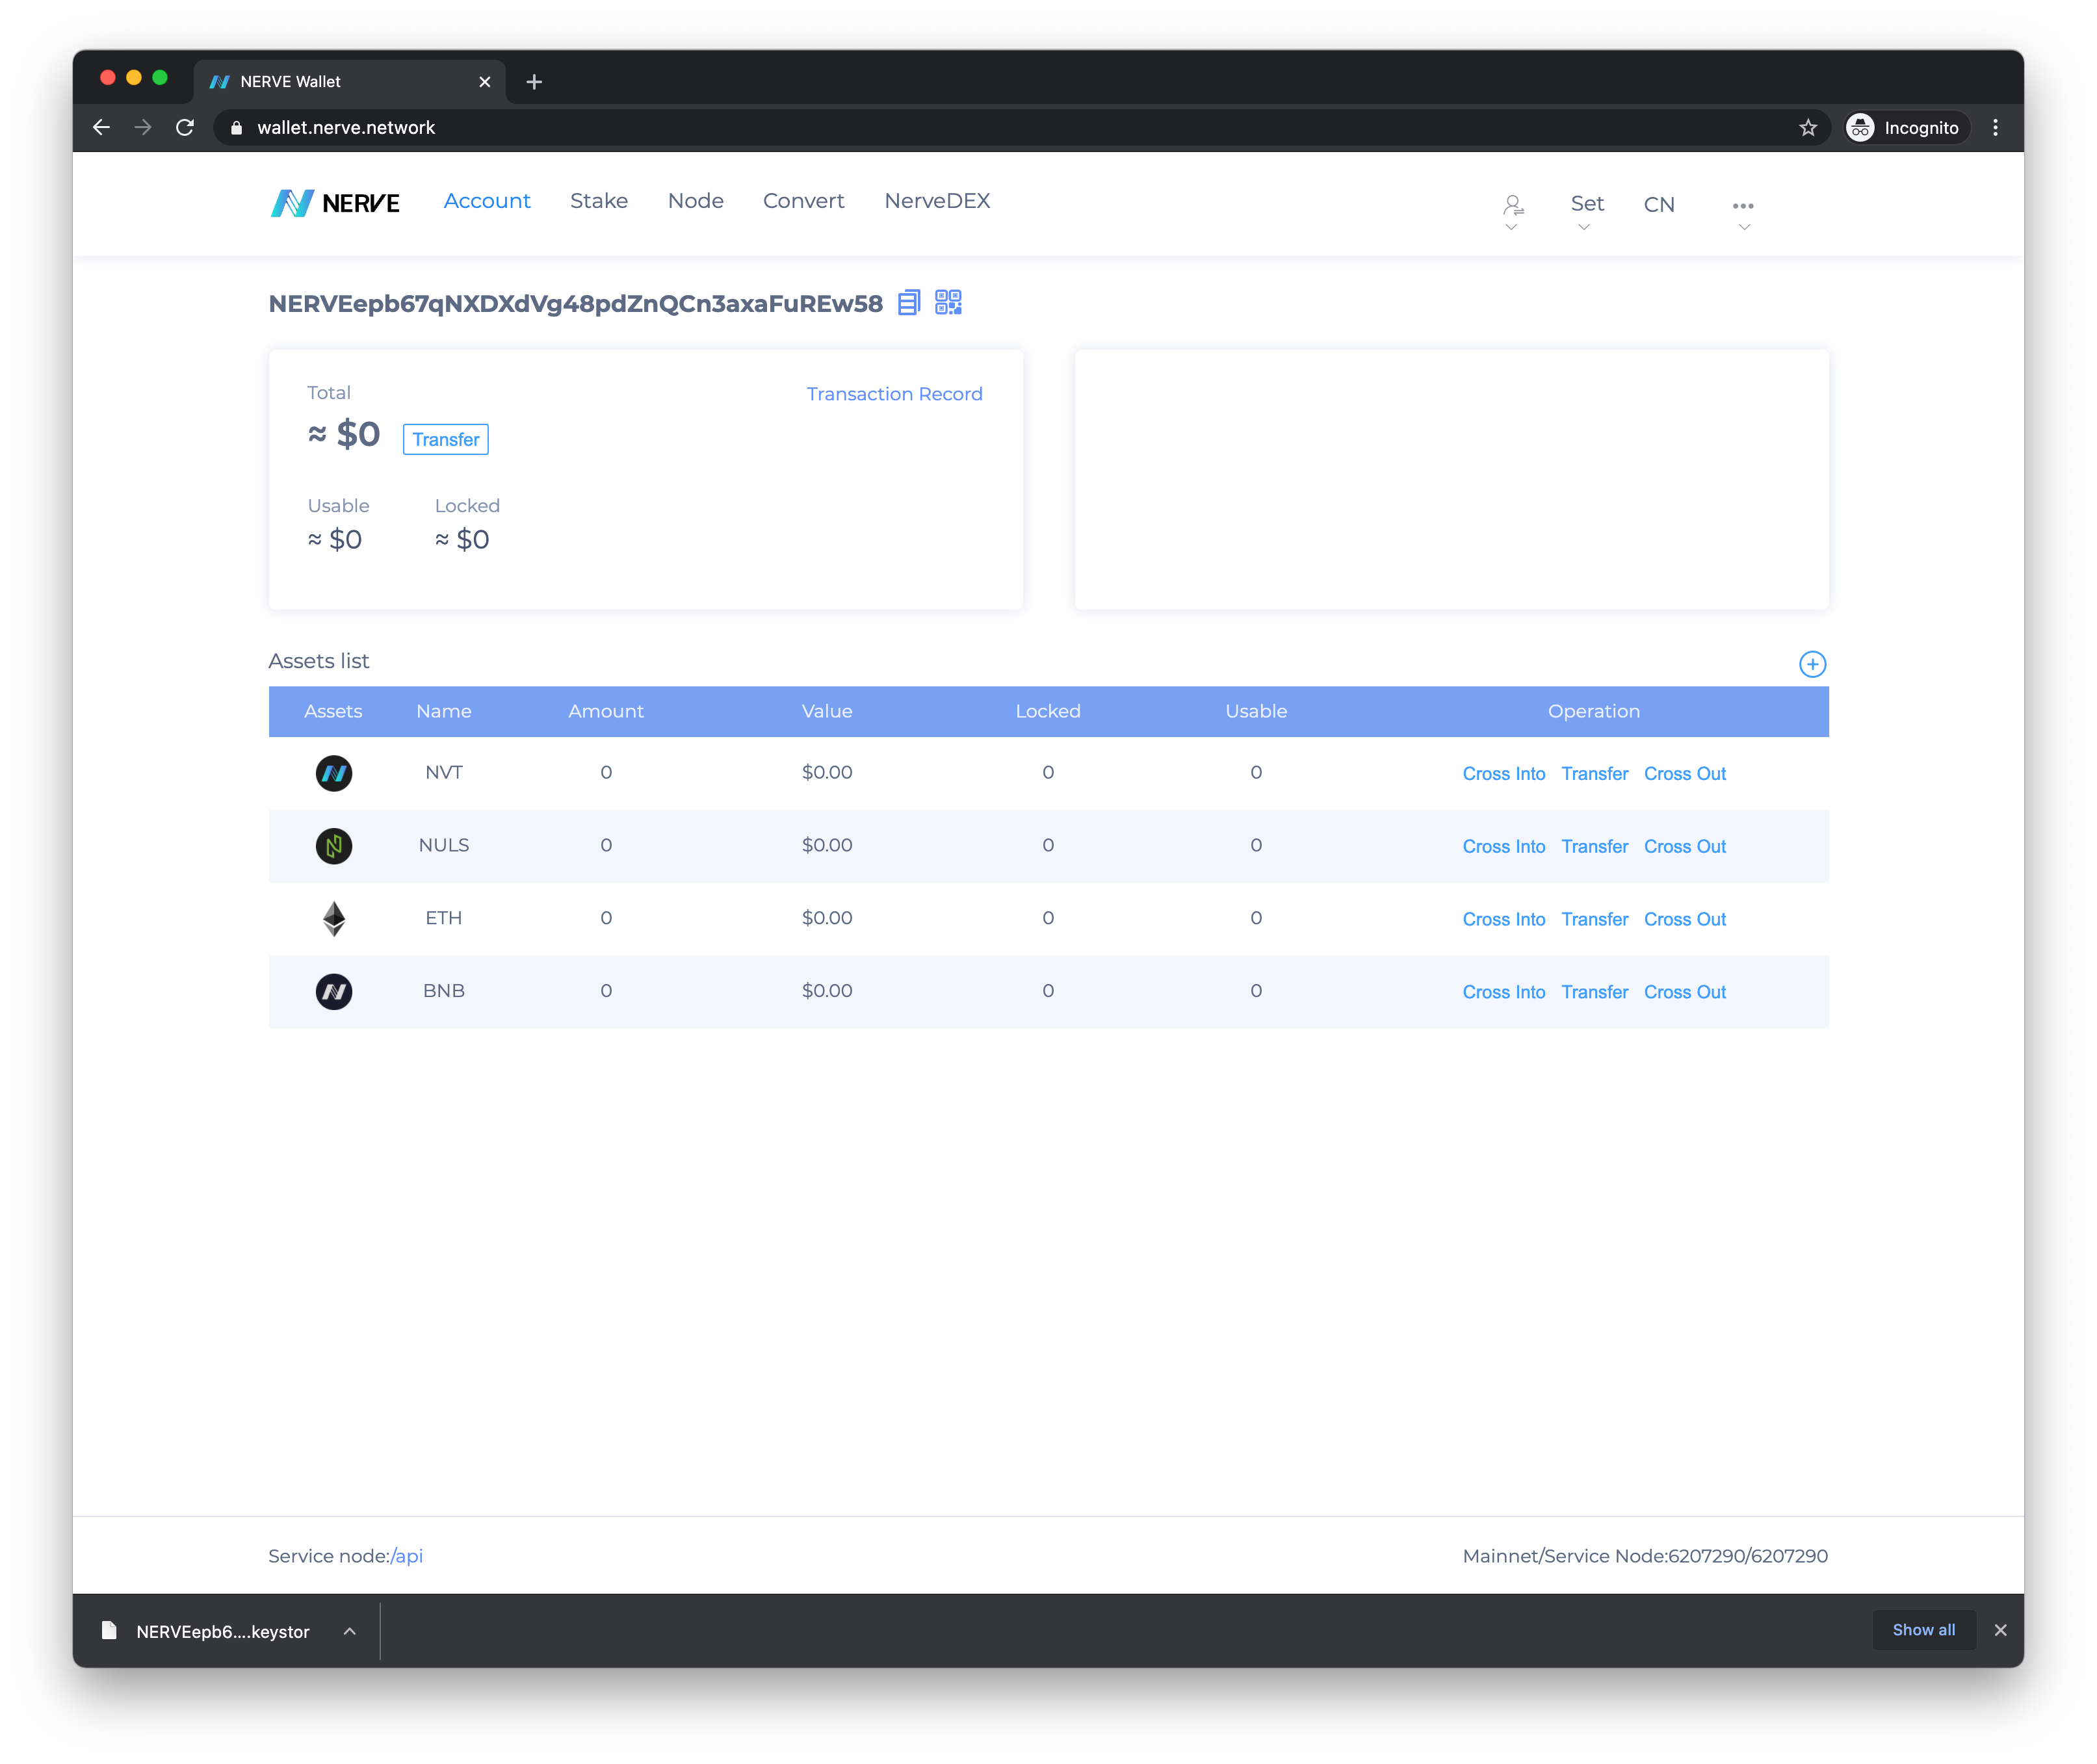This screenshot has width=2097, height=1764.
Task: Open the Stake tab
Action: (x=599, y=201)
